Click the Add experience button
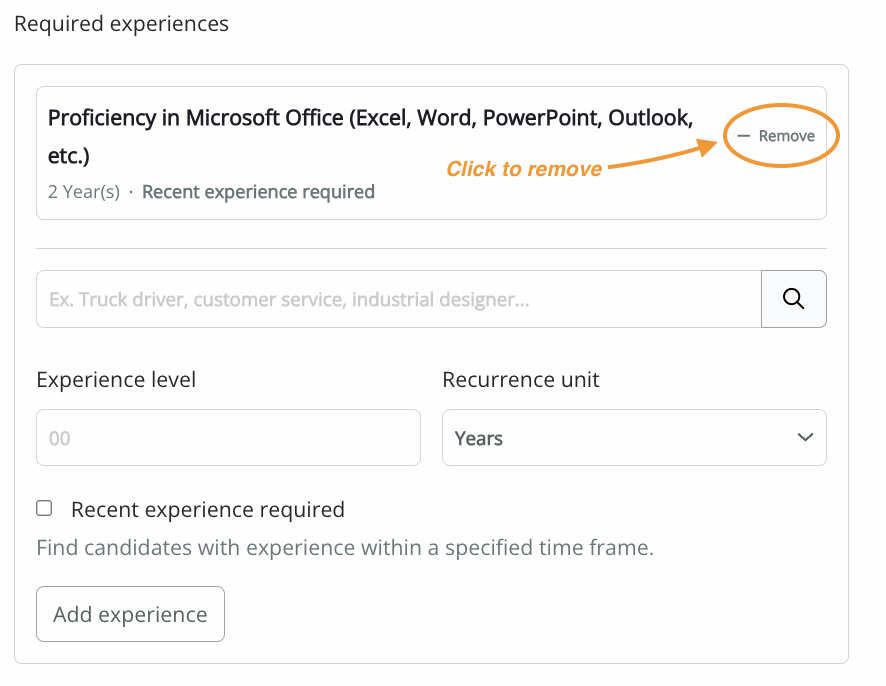The image size is (886, 686). (x=130, y=614)
